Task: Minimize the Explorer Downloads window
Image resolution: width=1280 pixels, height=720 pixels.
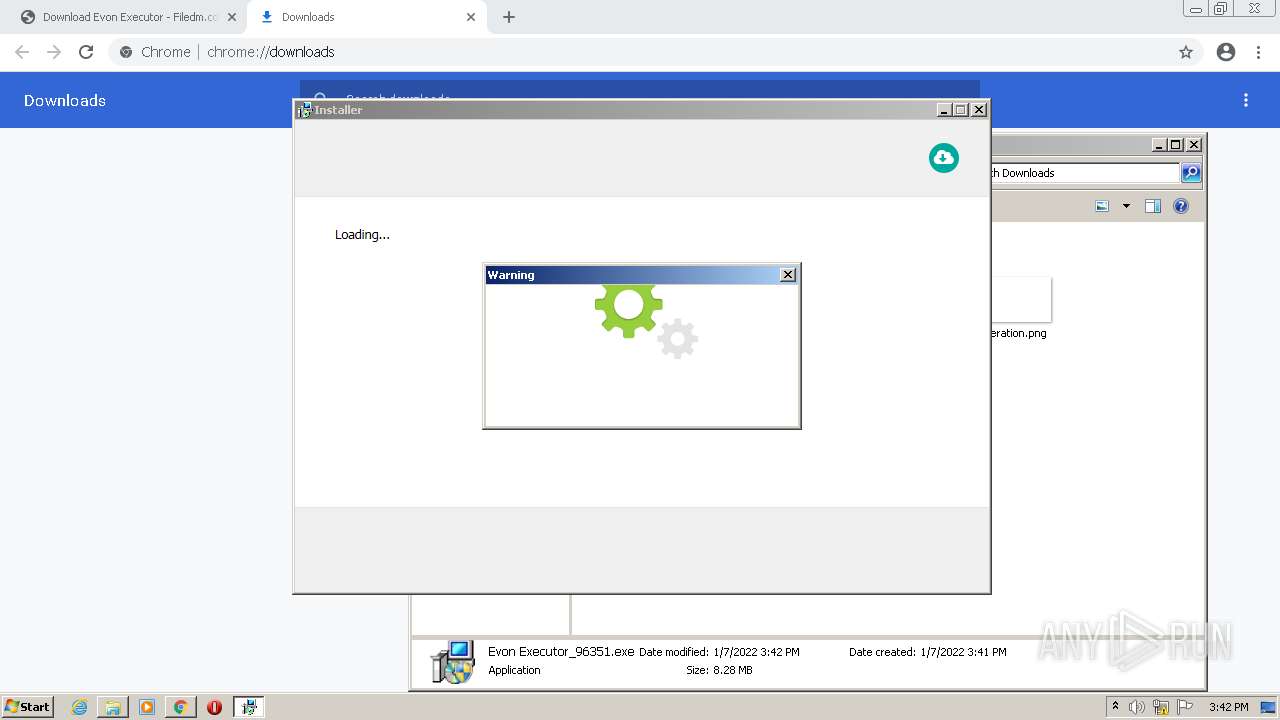Action: click(1158, 145)
